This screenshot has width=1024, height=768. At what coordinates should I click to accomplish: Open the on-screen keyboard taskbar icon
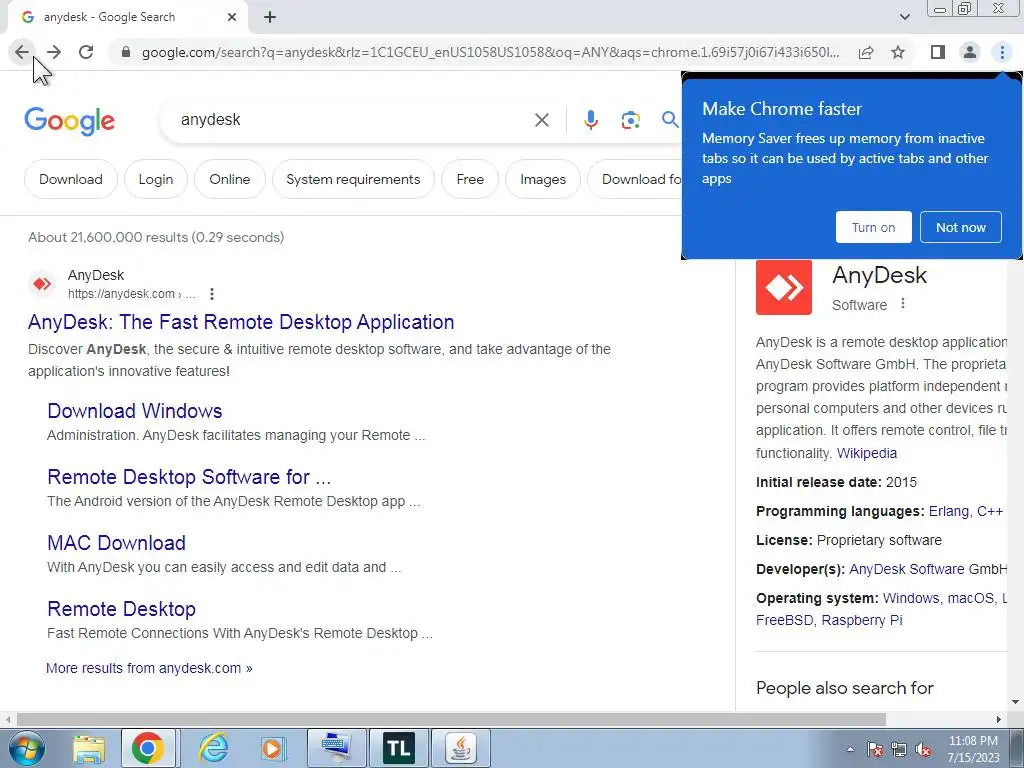pyautogui.click(x=336, y=748)
